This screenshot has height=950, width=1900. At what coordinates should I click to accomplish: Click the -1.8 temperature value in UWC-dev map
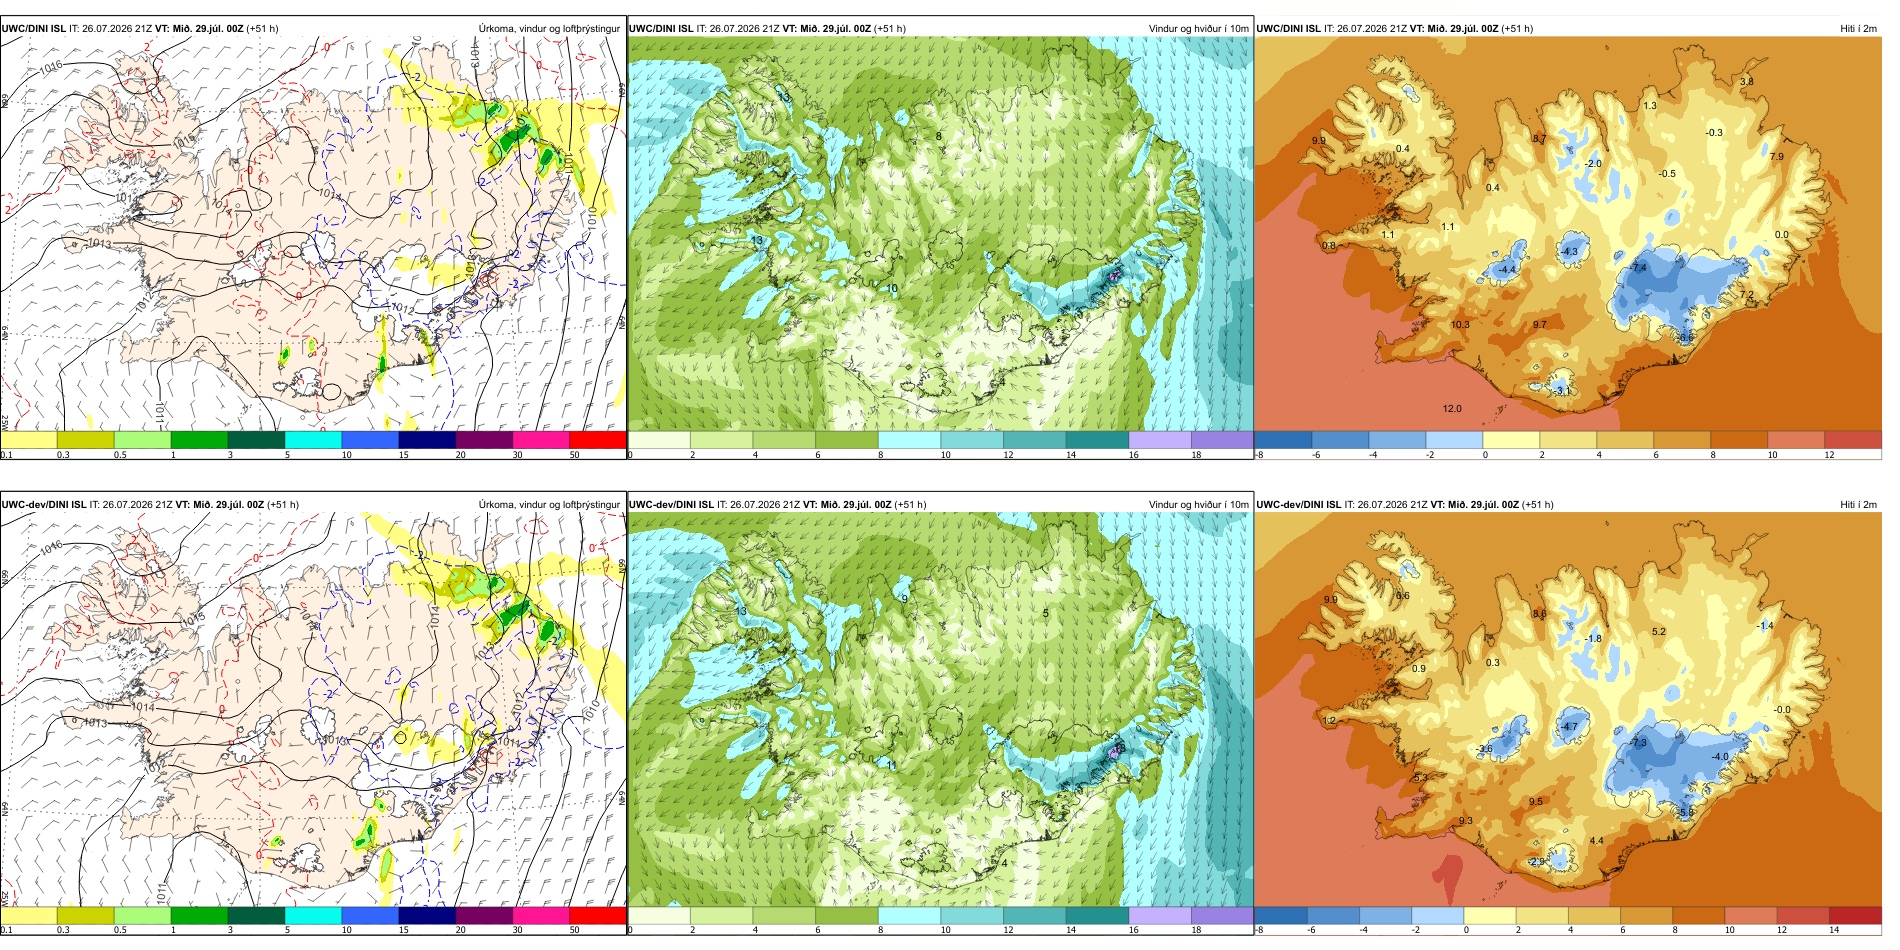[1593, 639]
